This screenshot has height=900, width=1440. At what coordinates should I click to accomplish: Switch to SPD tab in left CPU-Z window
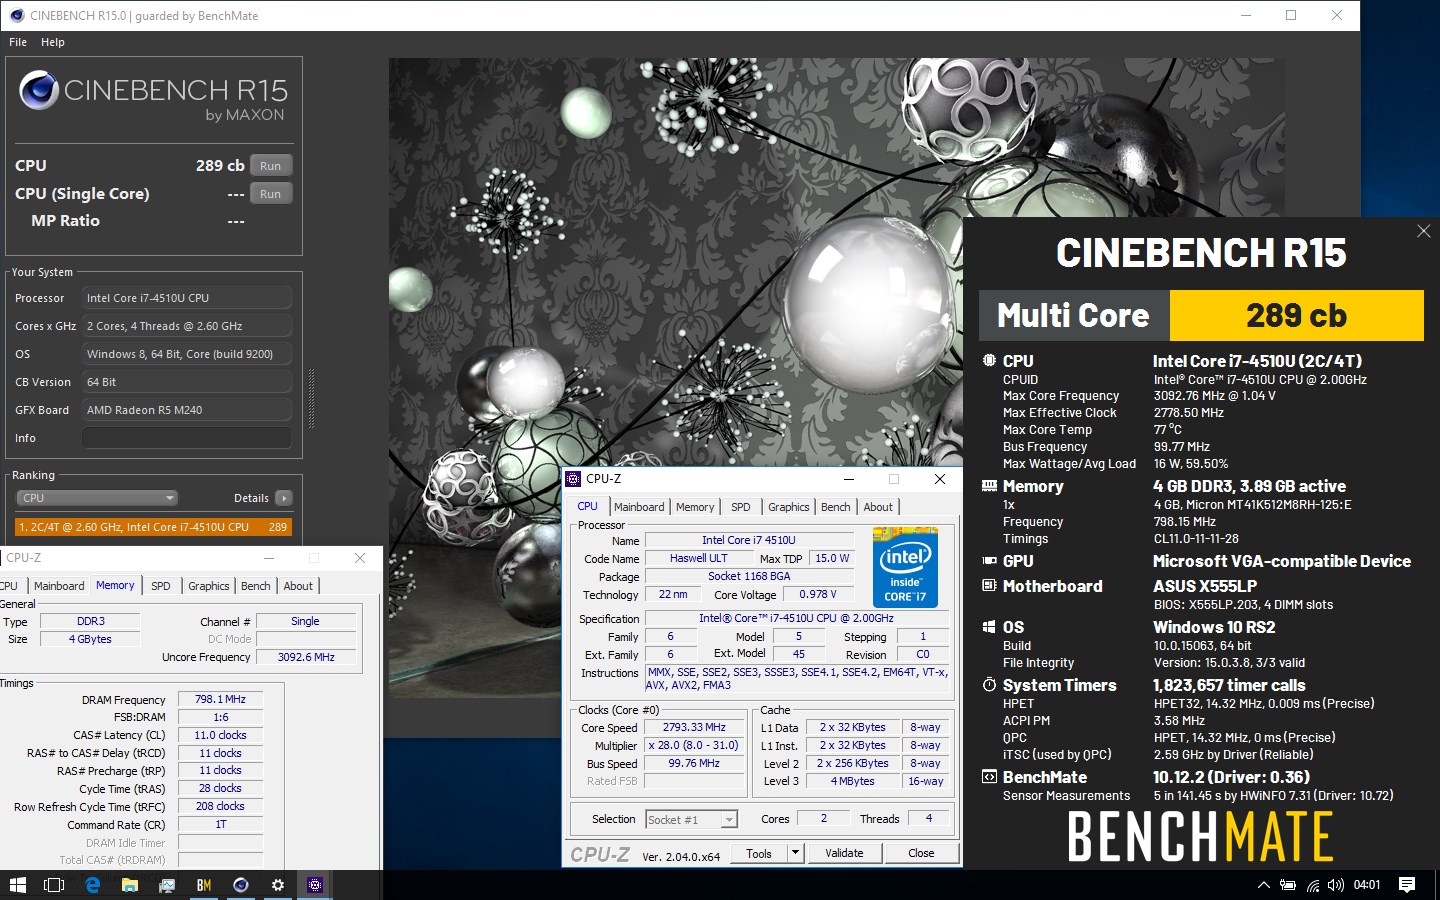pos(161,586)
